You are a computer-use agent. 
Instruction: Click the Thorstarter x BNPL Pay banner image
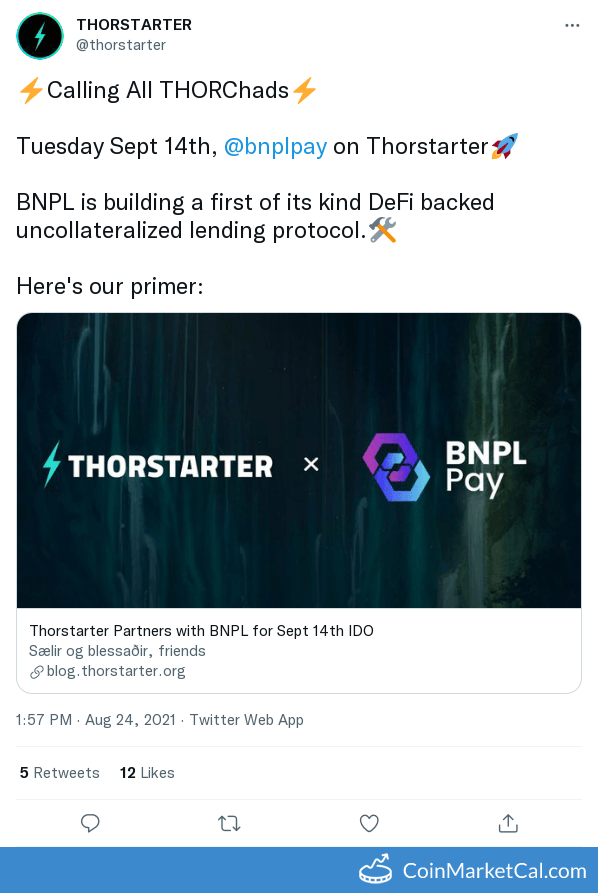click(x=298, y=460)
